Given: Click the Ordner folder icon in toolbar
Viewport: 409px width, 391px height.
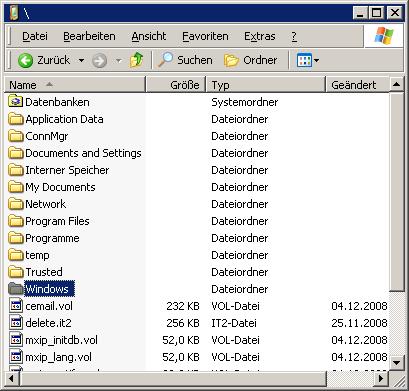Looking at the screenshot, I should pyautogui.click(x=231, y=61).
